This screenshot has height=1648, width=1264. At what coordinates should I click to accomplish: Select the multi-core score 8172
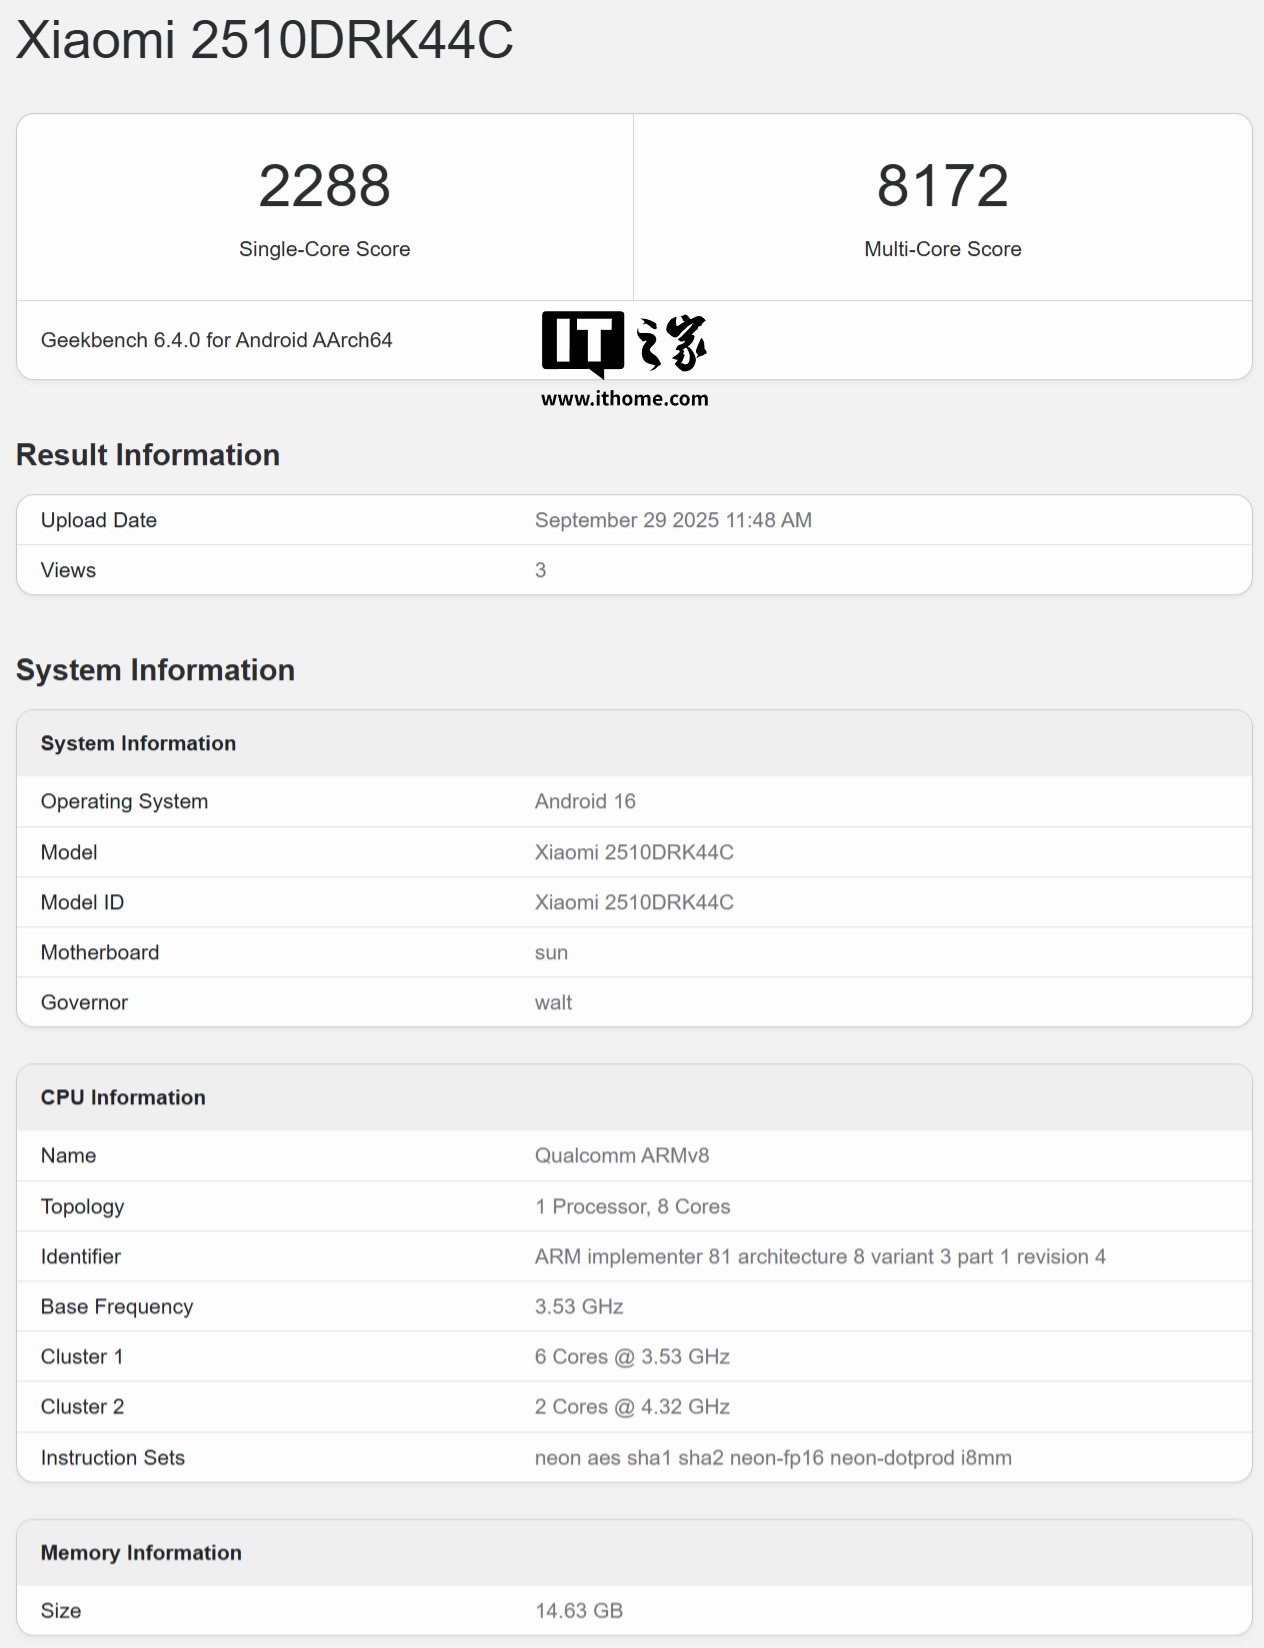(x=942, y=186)
